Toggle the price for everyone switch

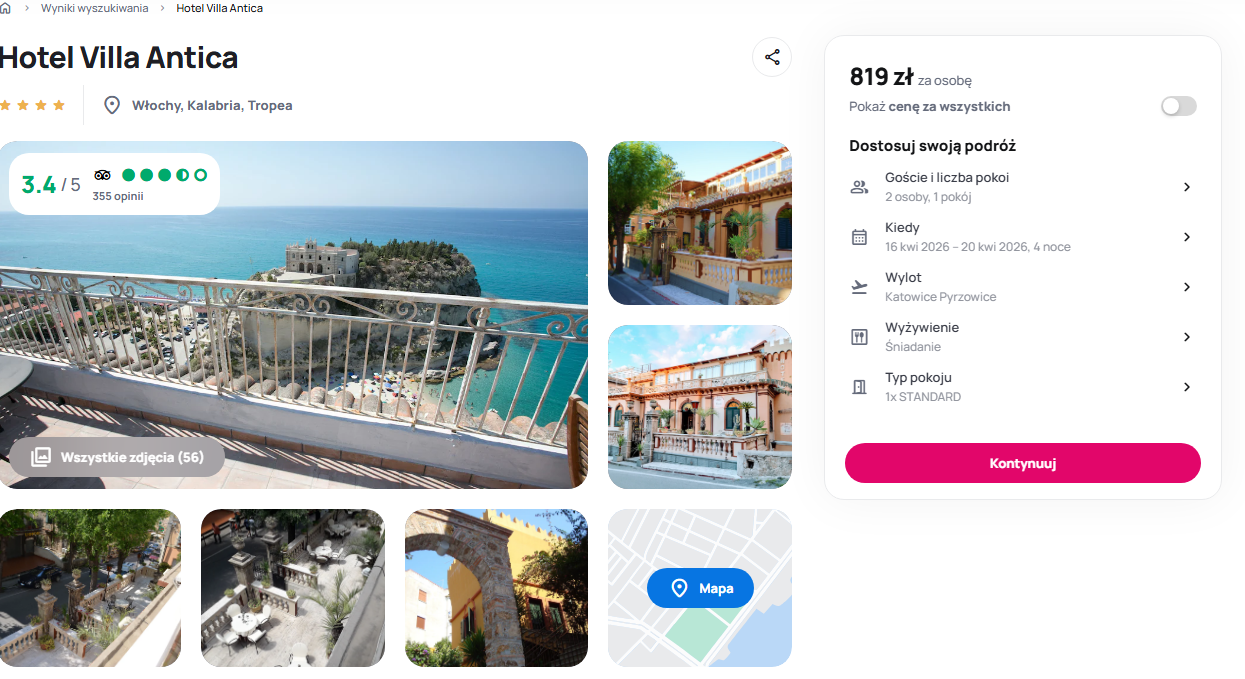(1178, 106)
